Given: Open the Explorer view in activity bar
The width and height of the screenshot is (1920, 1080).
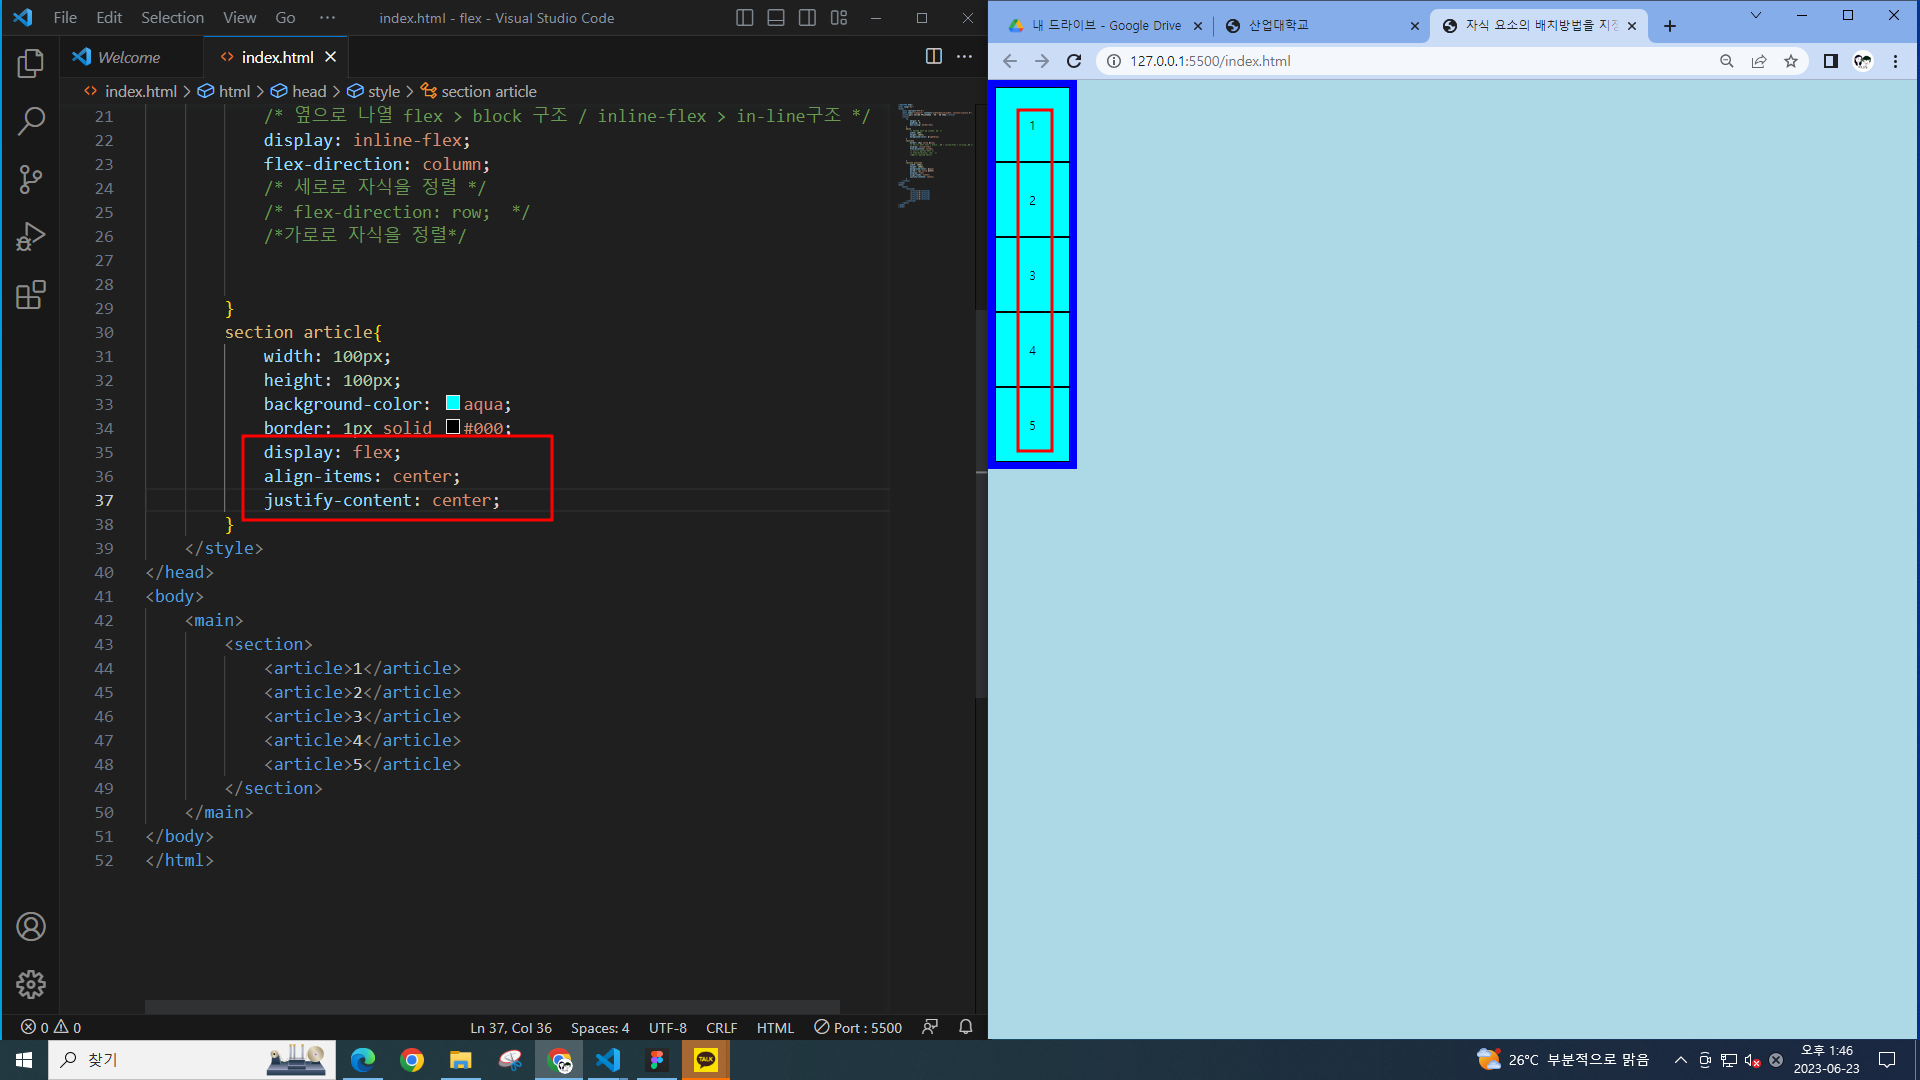Looking at the screenshot, I should [x=31, y=64].
